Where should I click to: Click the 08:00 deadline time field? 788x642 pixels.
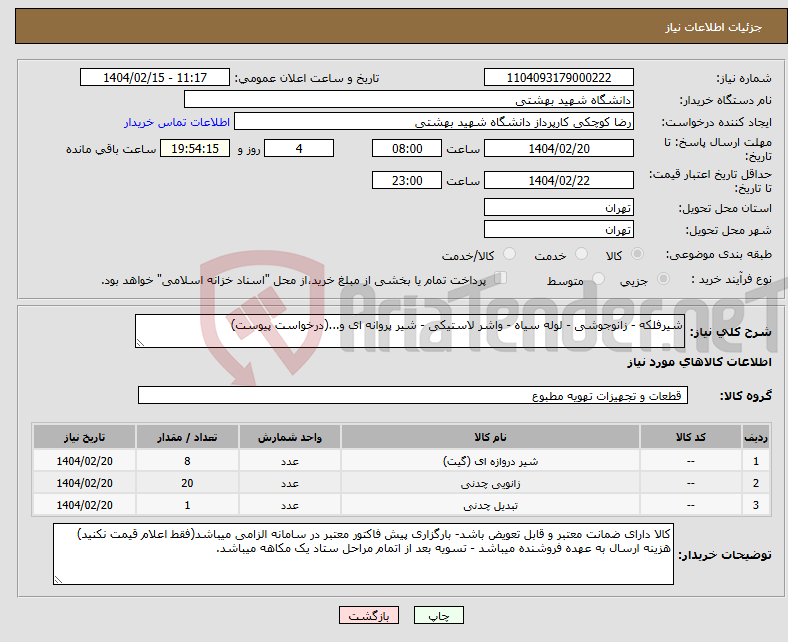pos(407,148)
